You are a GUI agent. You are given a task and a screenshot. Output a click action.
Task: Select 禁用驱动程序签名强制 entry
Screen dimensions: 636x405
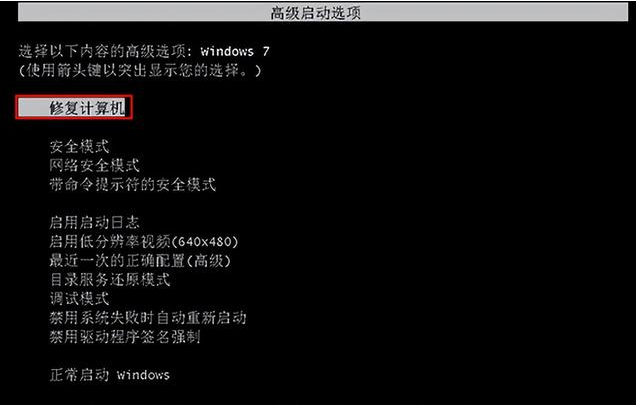tap(125, 337)
